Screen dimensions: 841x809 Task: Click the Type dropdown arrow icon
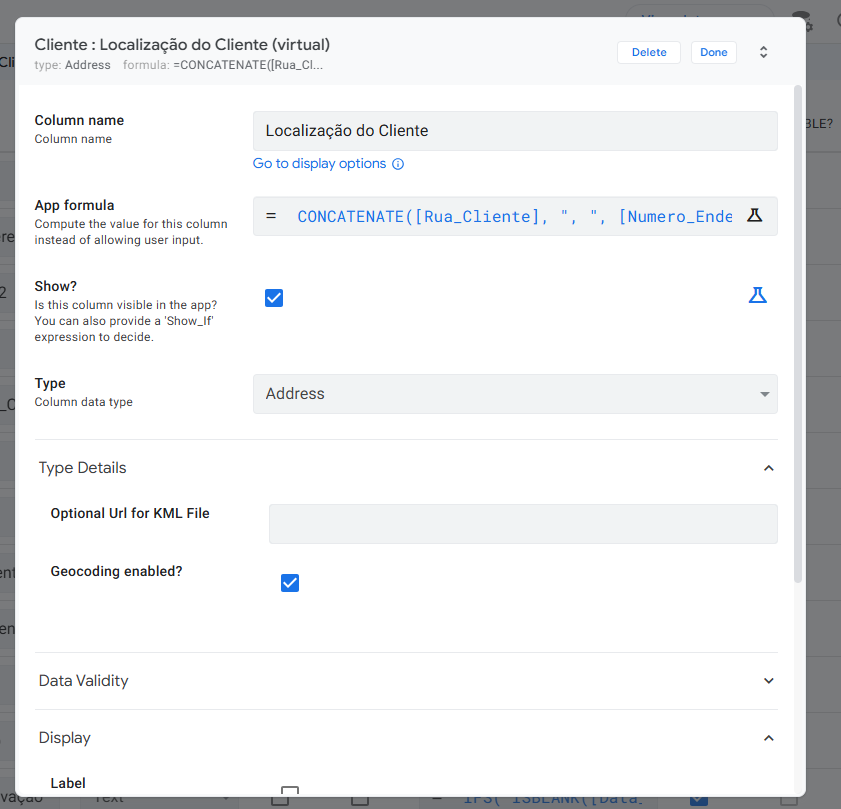(x=765, y=394)
